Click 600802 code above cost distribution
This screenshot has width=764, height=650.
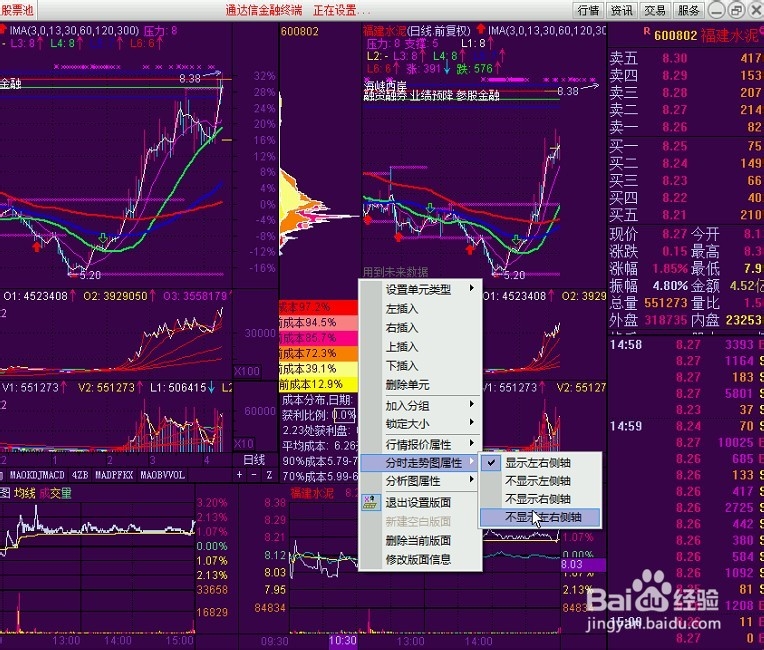(x=299, y=32)
